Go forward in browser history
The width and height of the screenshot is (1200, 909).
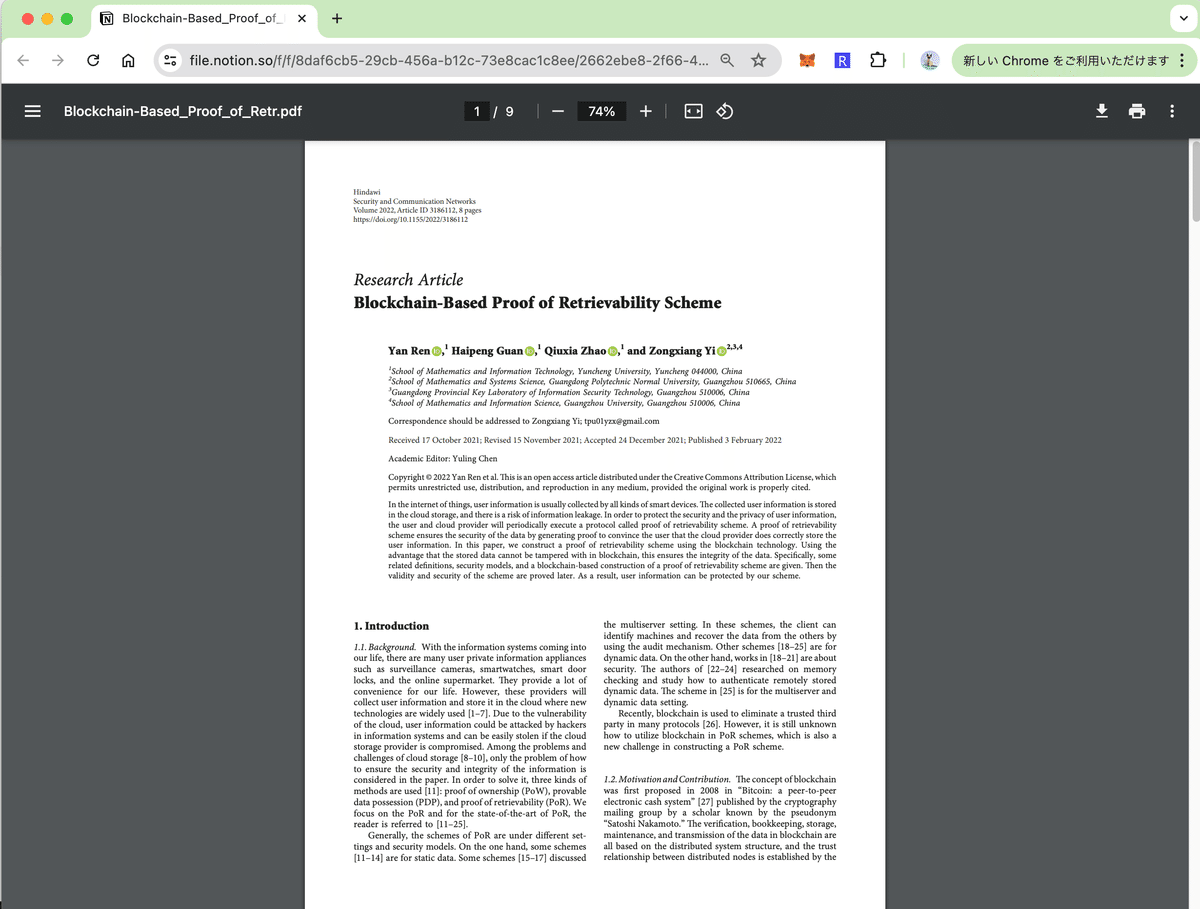point(58,61)
